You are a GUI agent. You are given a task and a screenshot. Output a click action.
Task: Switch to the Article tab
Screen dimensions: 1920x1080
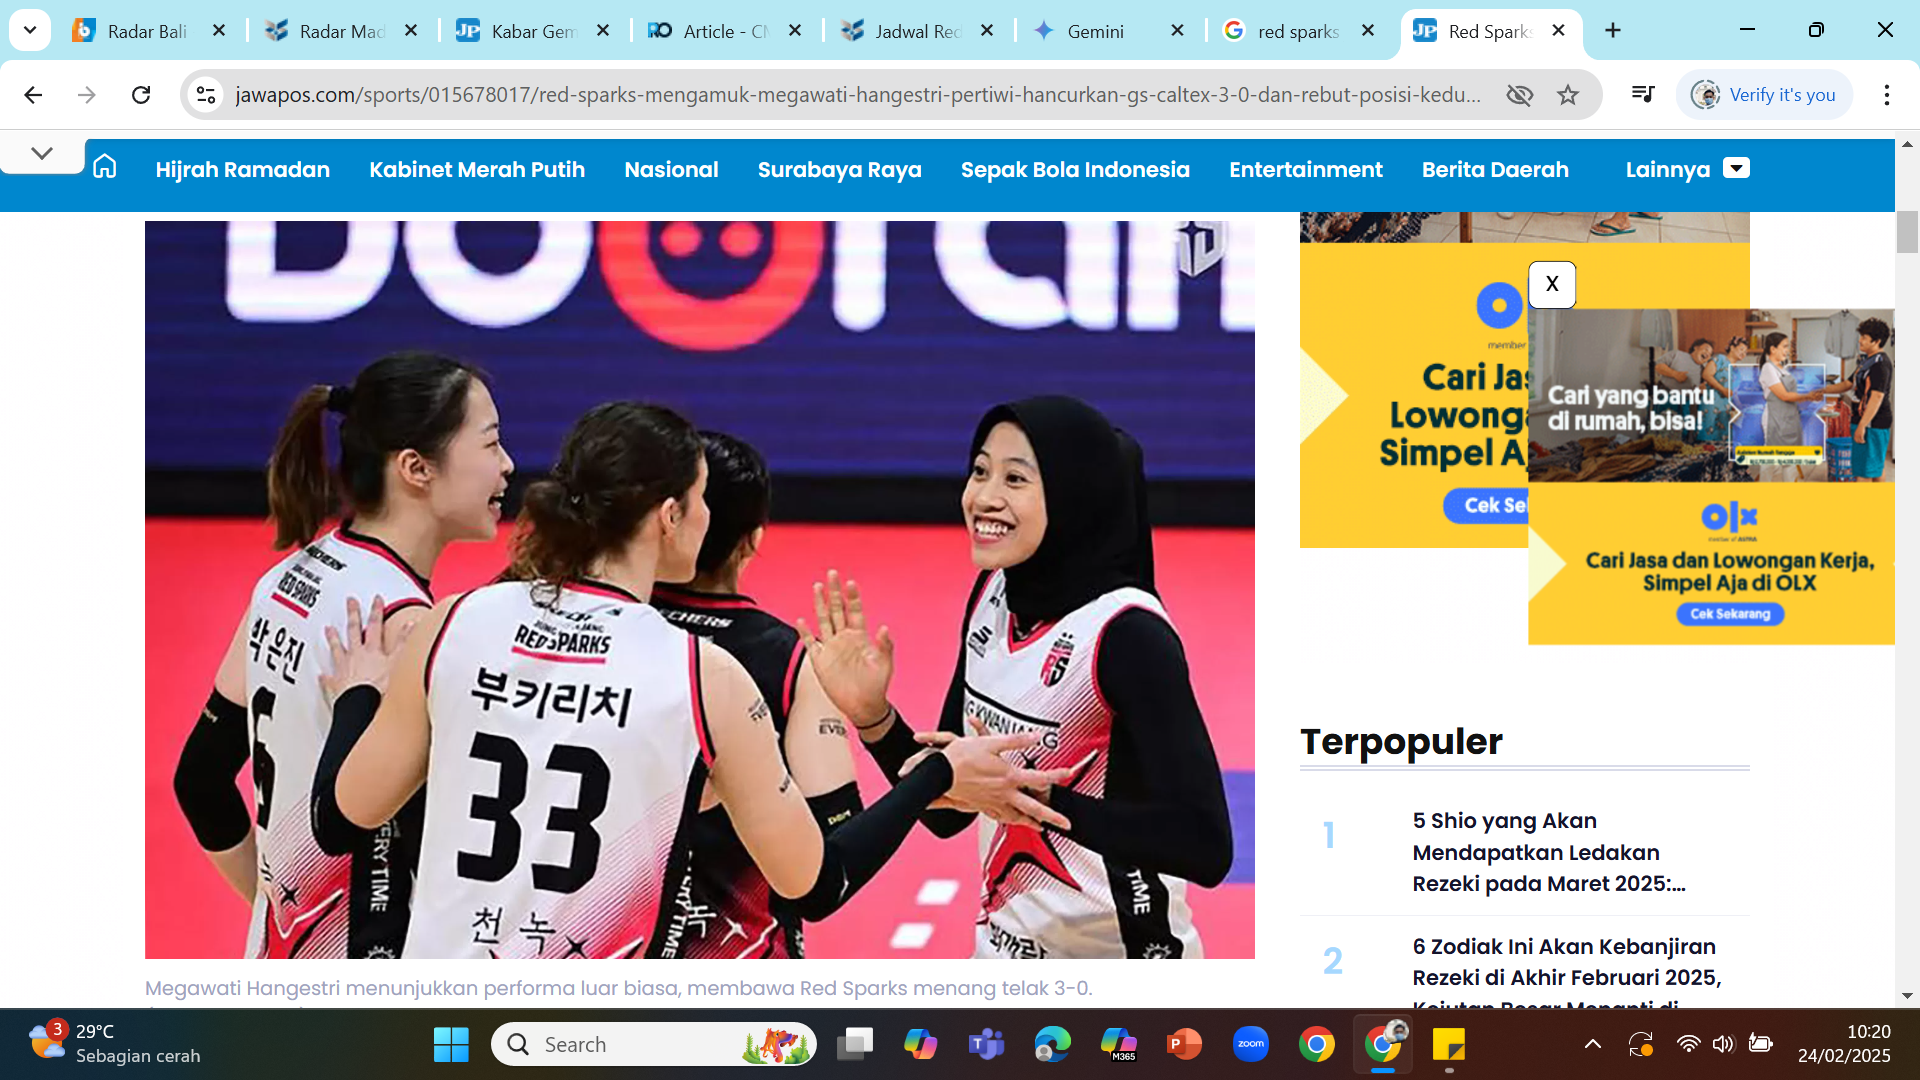pyautogui.click(x=724, y=31)
